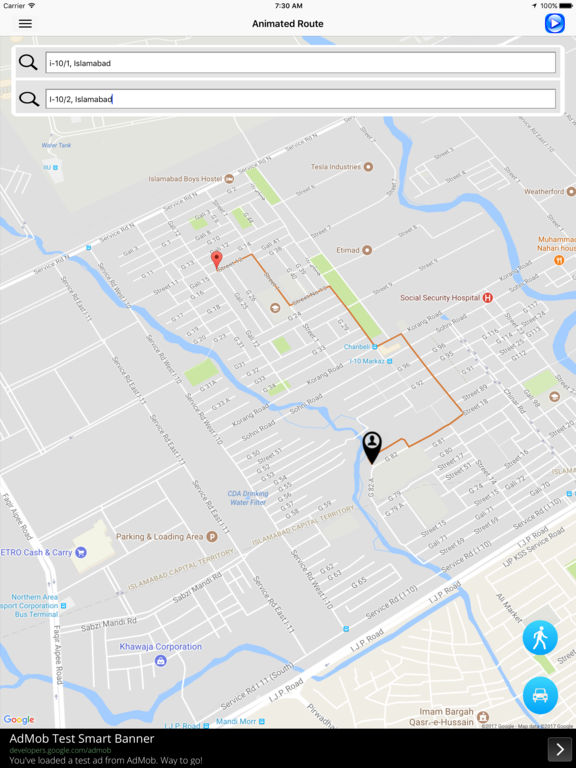Open the developers.google.com/admob link

click(60, 750)
